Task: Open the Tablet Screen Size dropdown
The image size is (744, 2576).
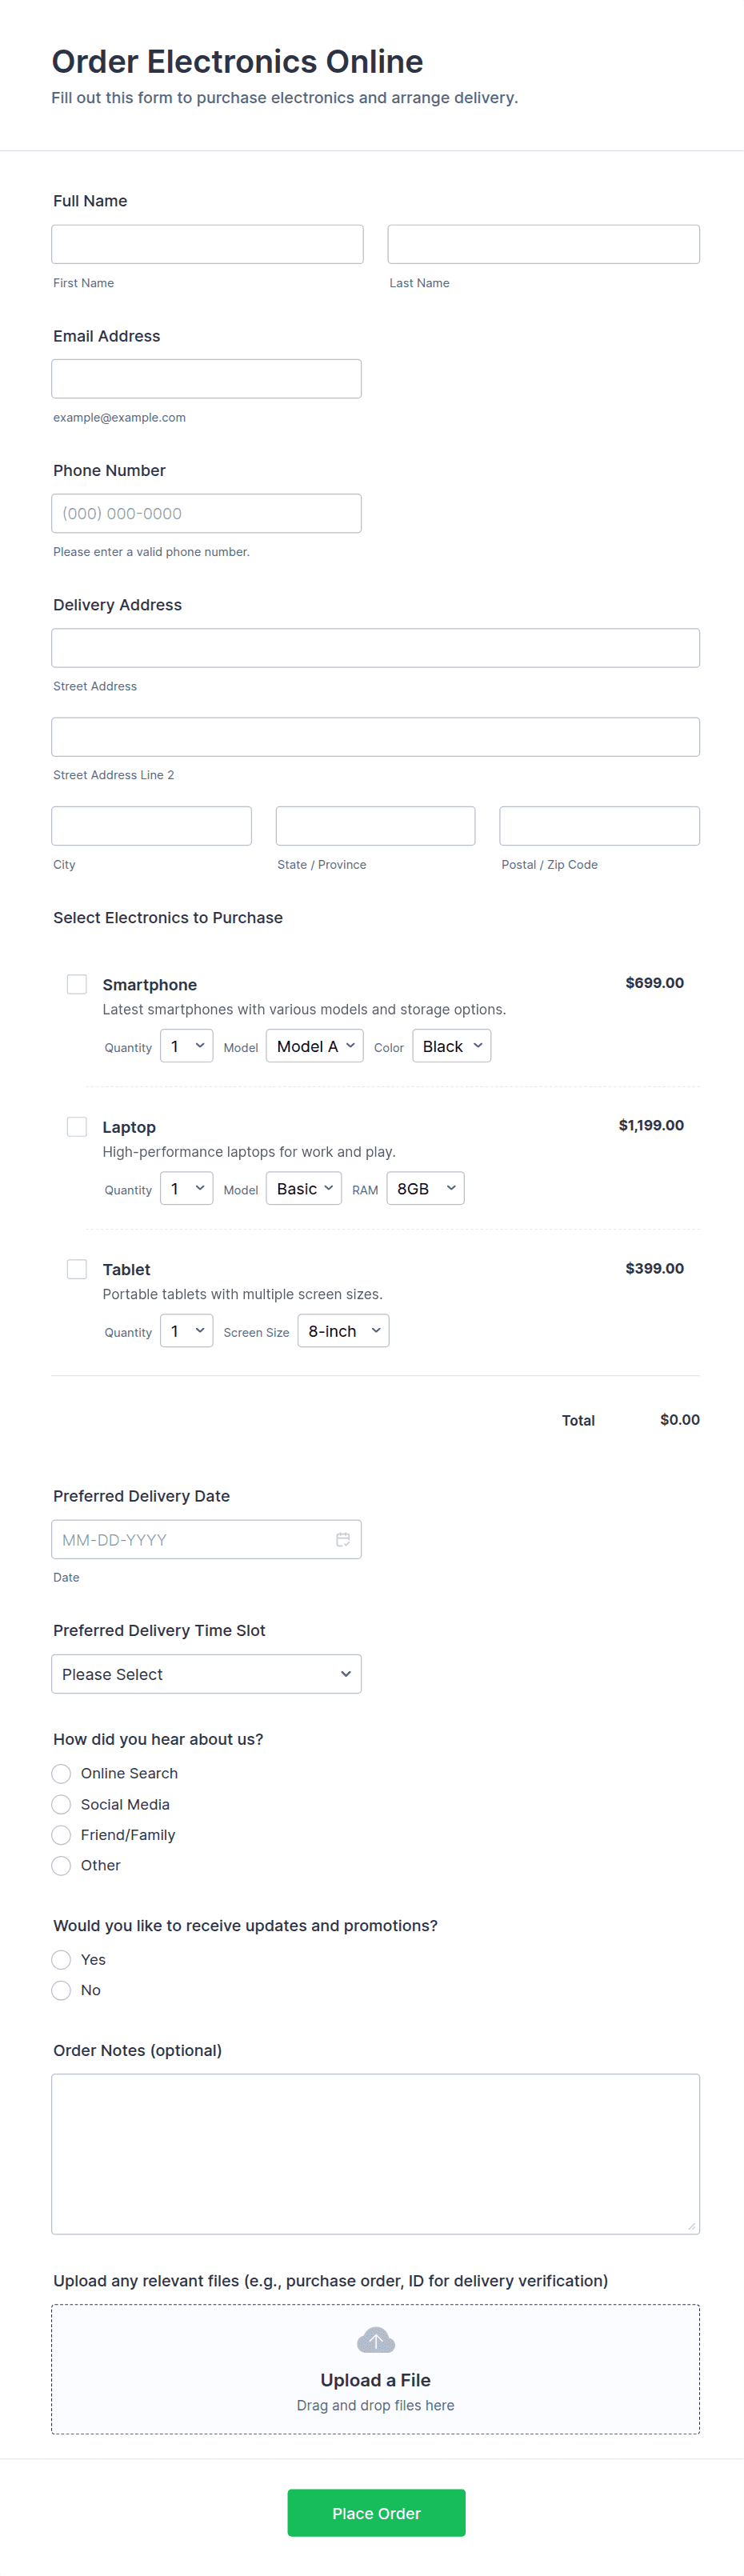Action: point(343,1331)
